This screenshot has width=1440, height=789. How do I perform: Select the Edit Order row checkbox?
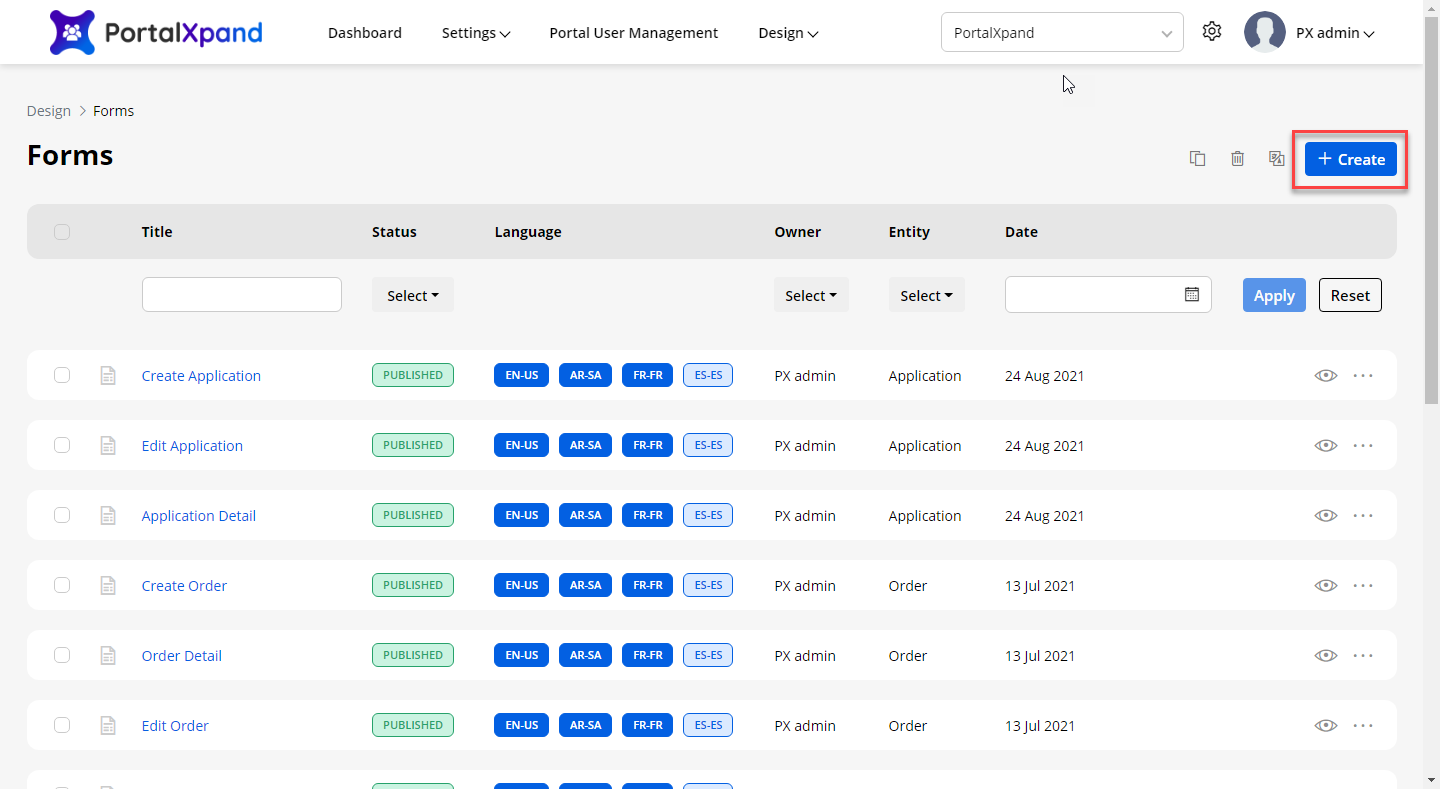pos(62,726)
